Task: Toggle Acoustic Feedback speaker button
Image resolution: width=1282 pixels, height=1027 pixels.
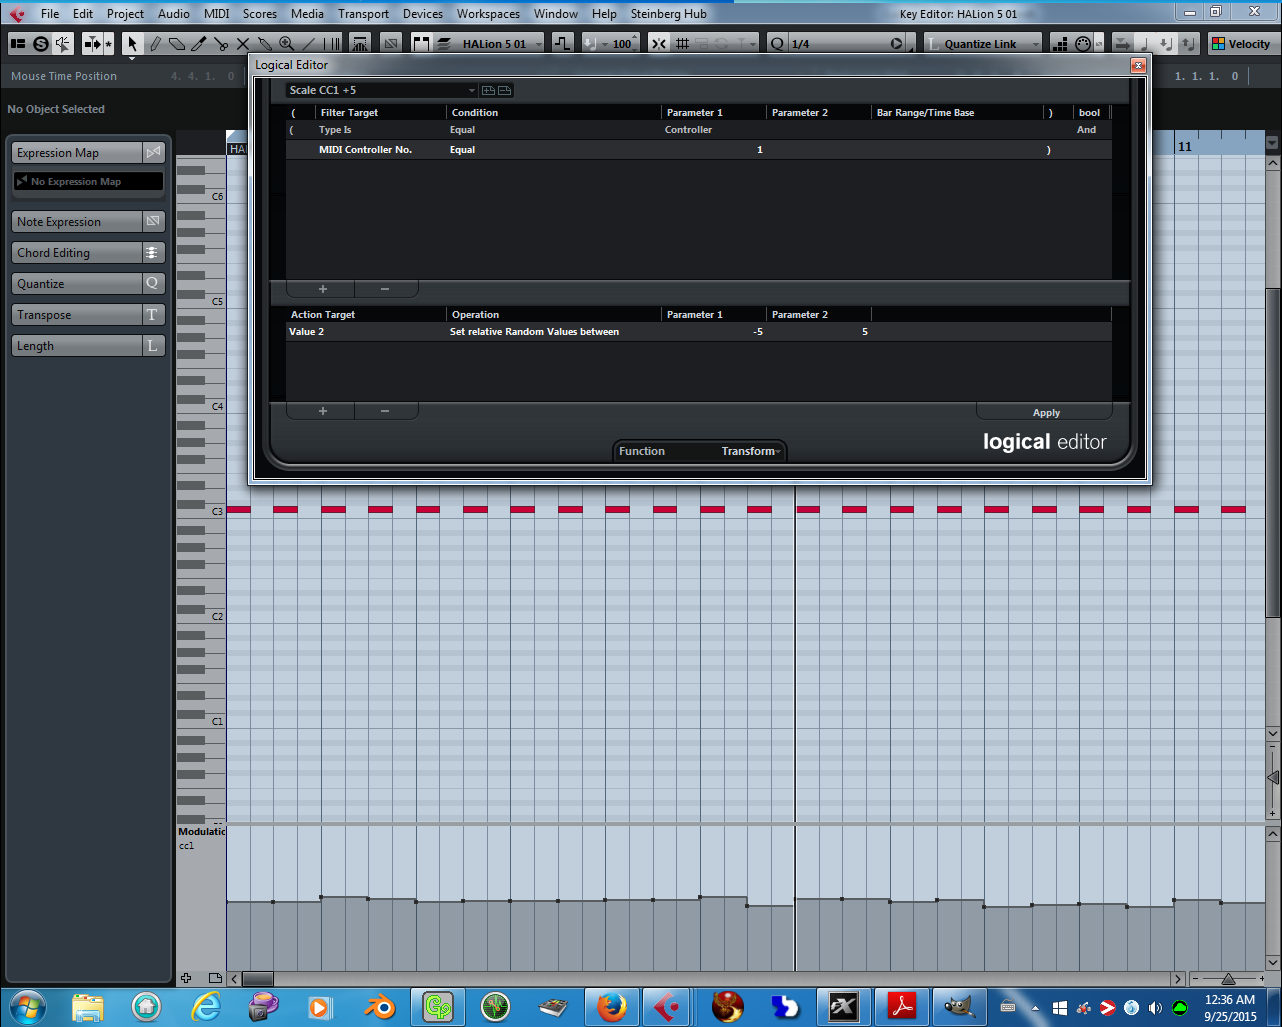Action: click(x=63, y=44)
